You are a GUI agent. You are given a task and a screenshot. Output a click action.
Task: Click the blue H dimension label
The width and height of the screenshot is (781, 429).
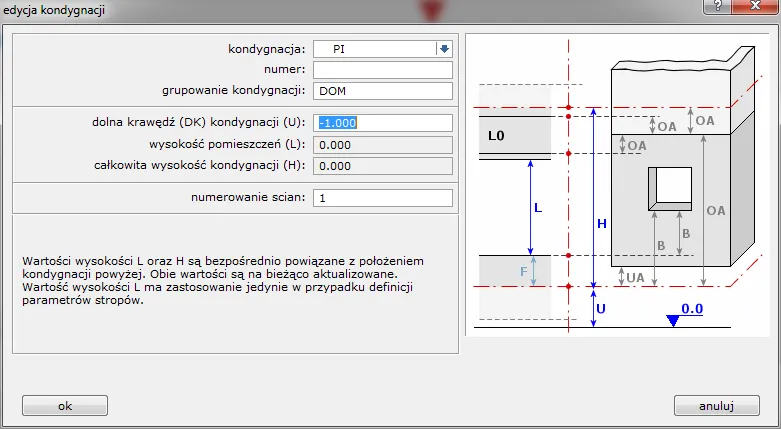(601, 224)
